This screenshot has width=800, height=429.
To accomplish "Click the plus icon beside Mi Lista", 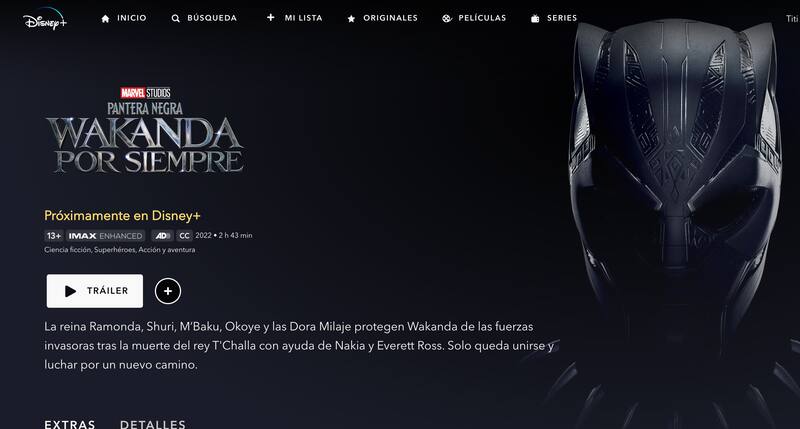I will pos(270,17).
